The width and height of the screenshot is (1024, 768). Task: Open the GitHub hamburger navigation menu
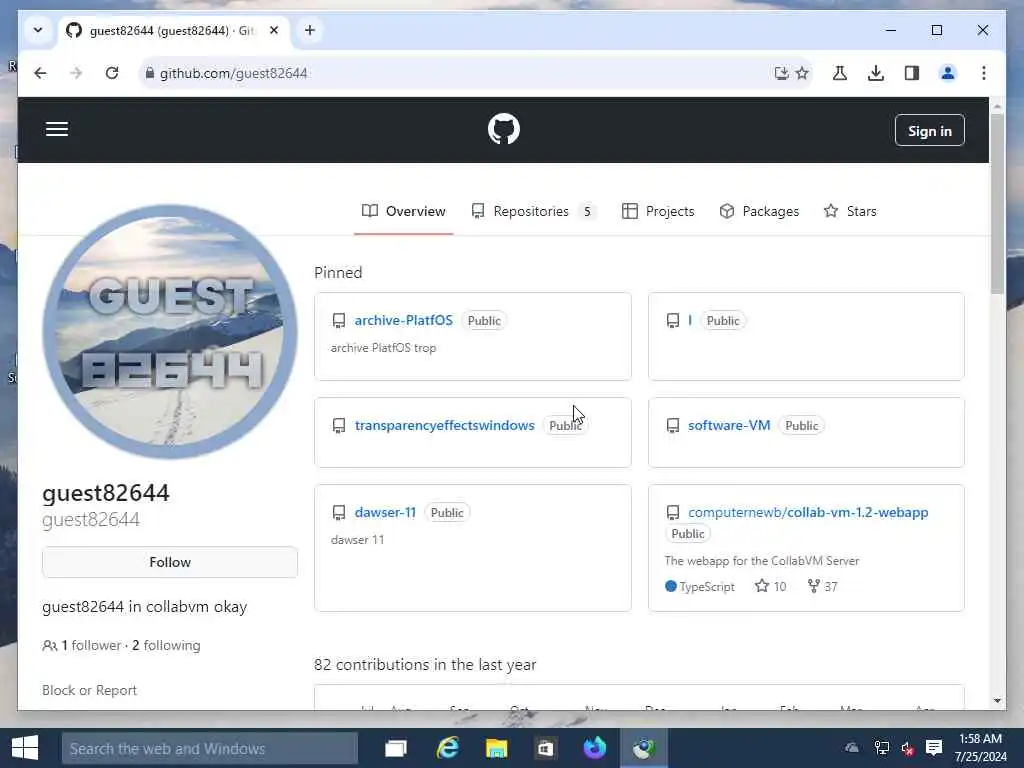tap(57, 129)
